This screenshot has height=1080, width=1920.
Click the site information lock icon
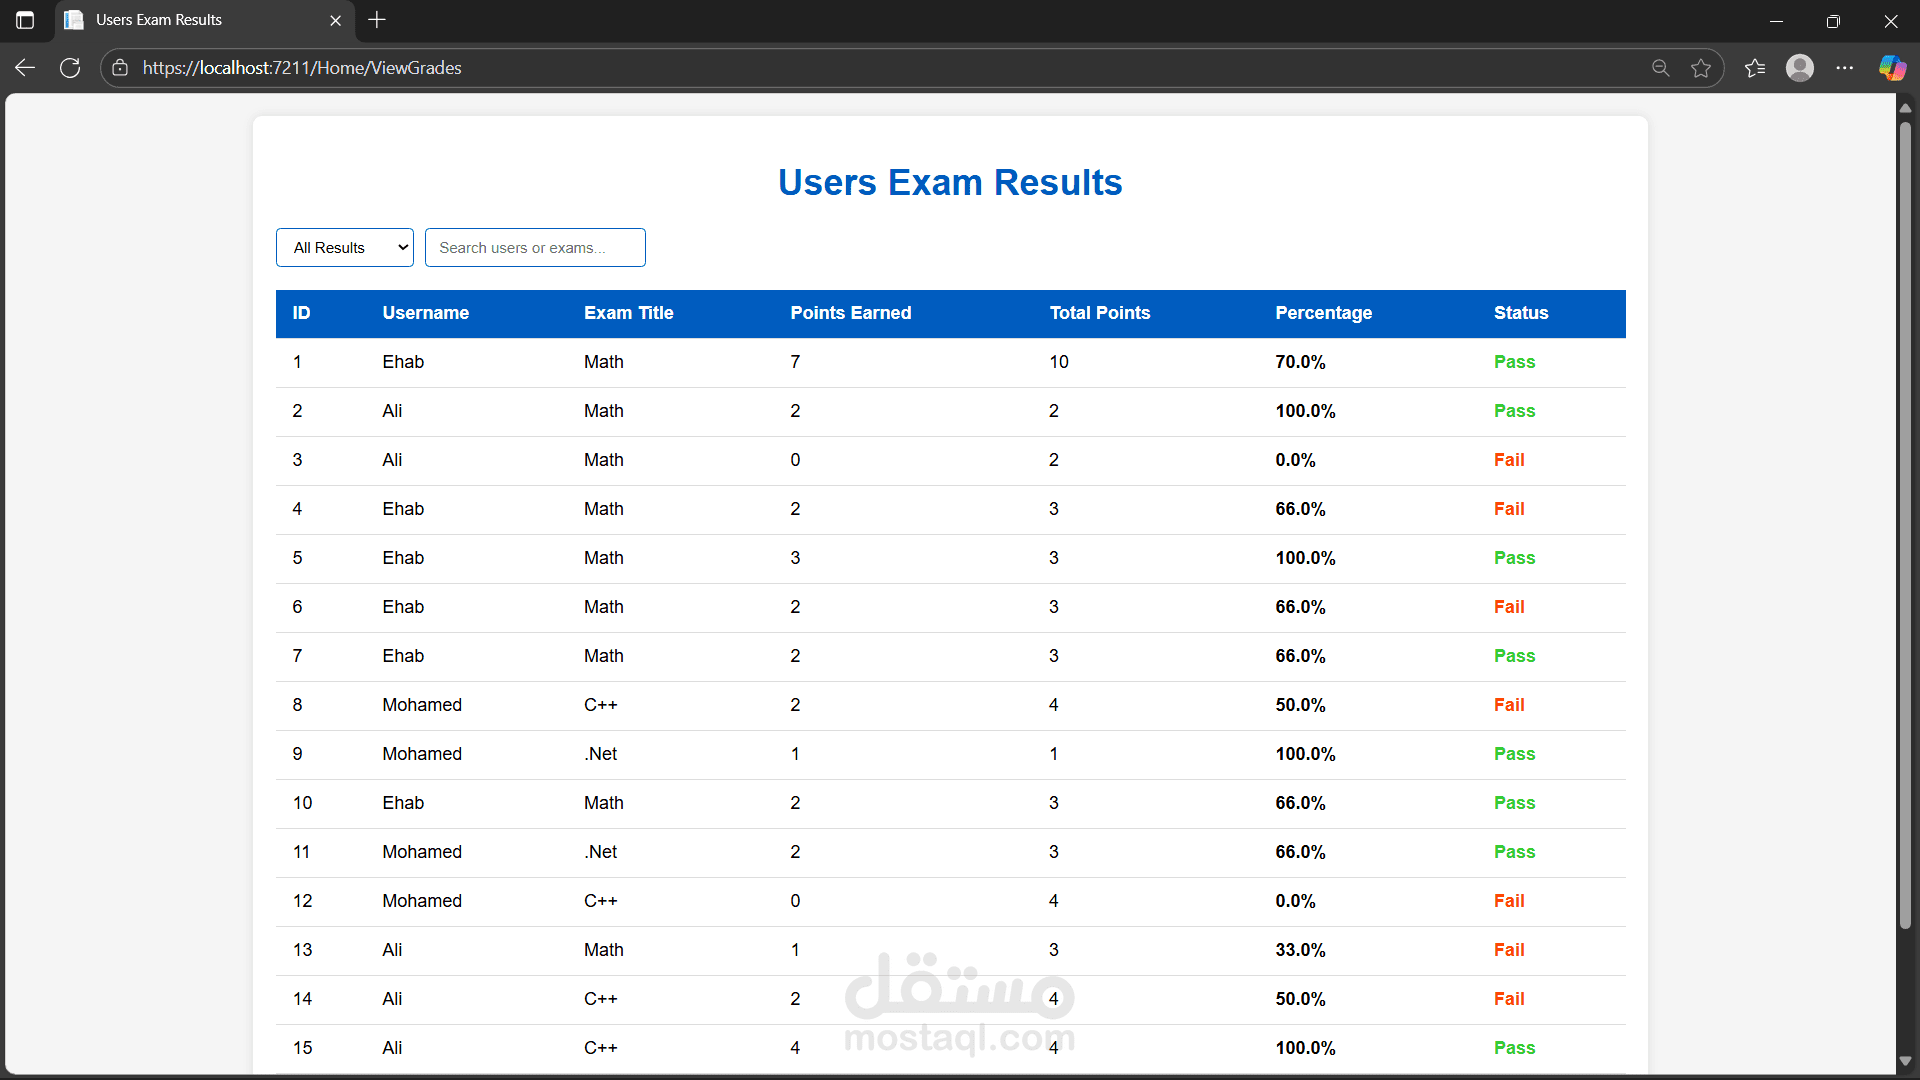click(120, 68)
